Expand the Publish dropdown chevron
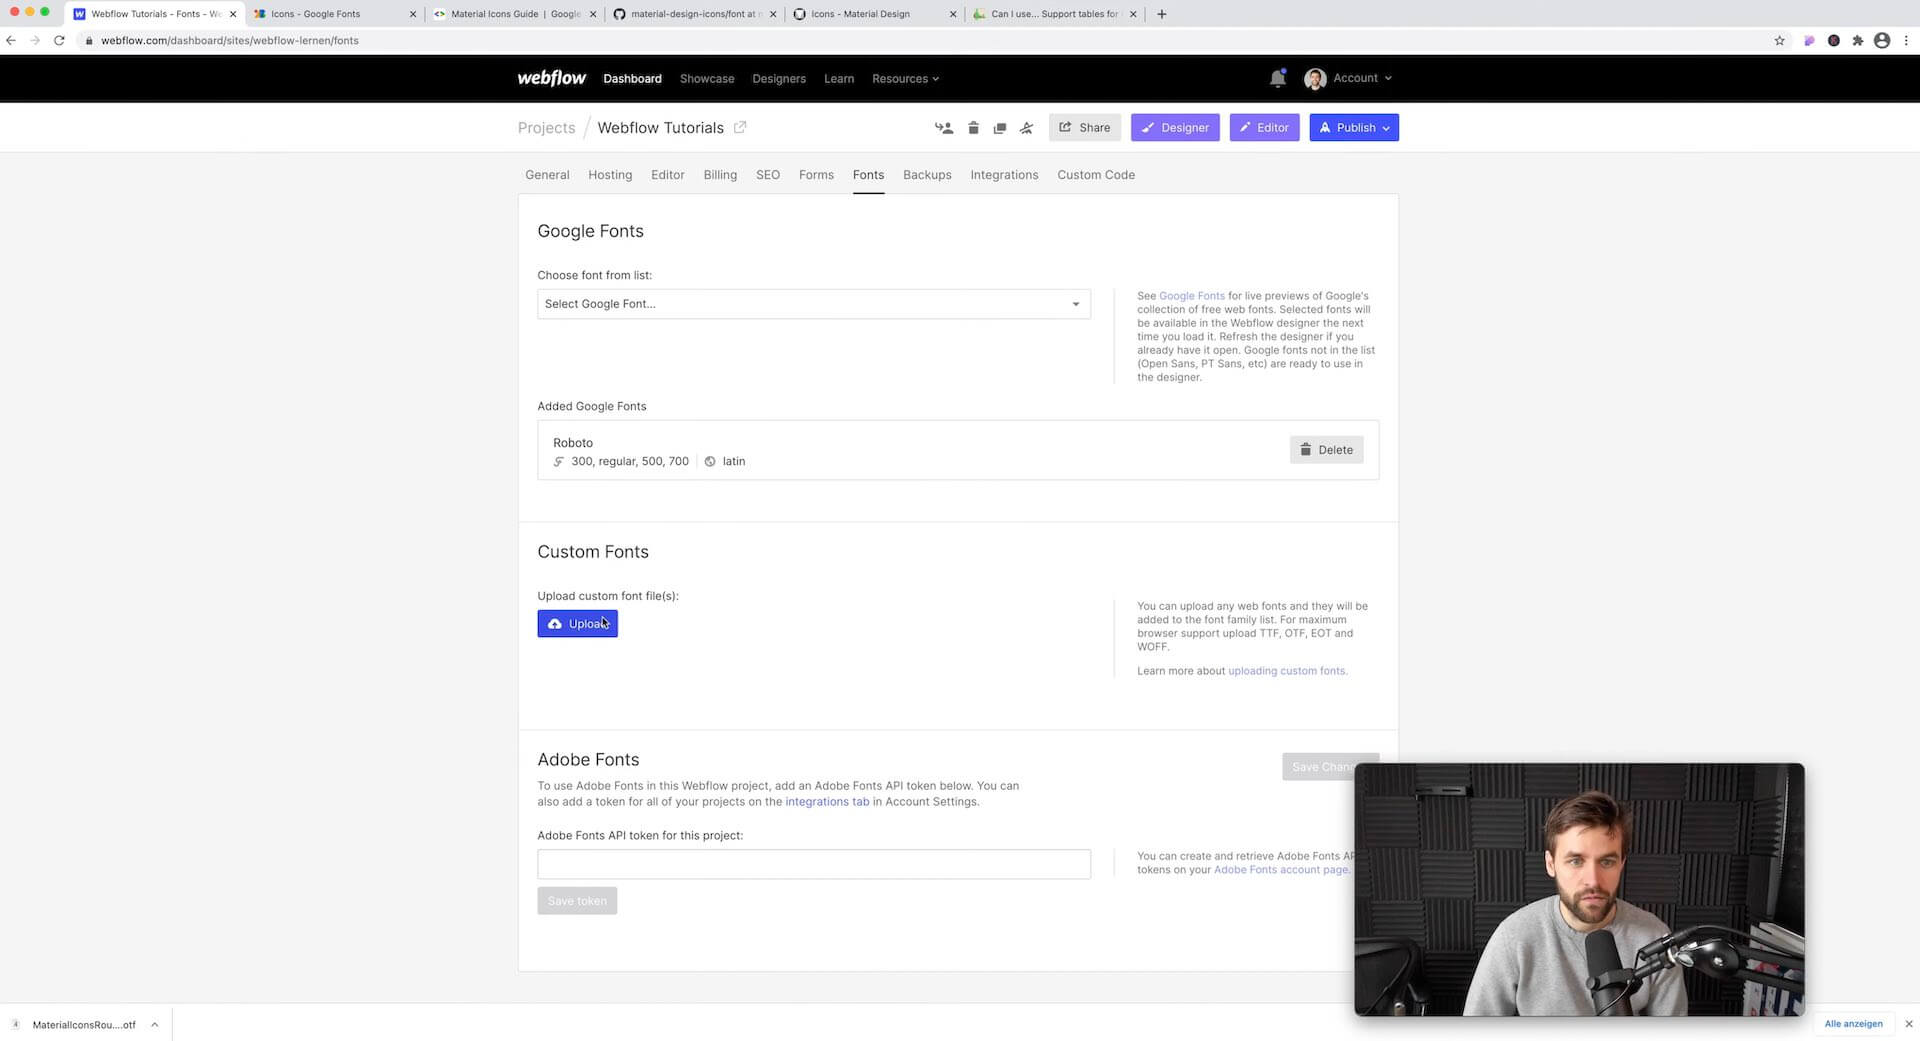The image size is (1920, 1041). 1386,127
